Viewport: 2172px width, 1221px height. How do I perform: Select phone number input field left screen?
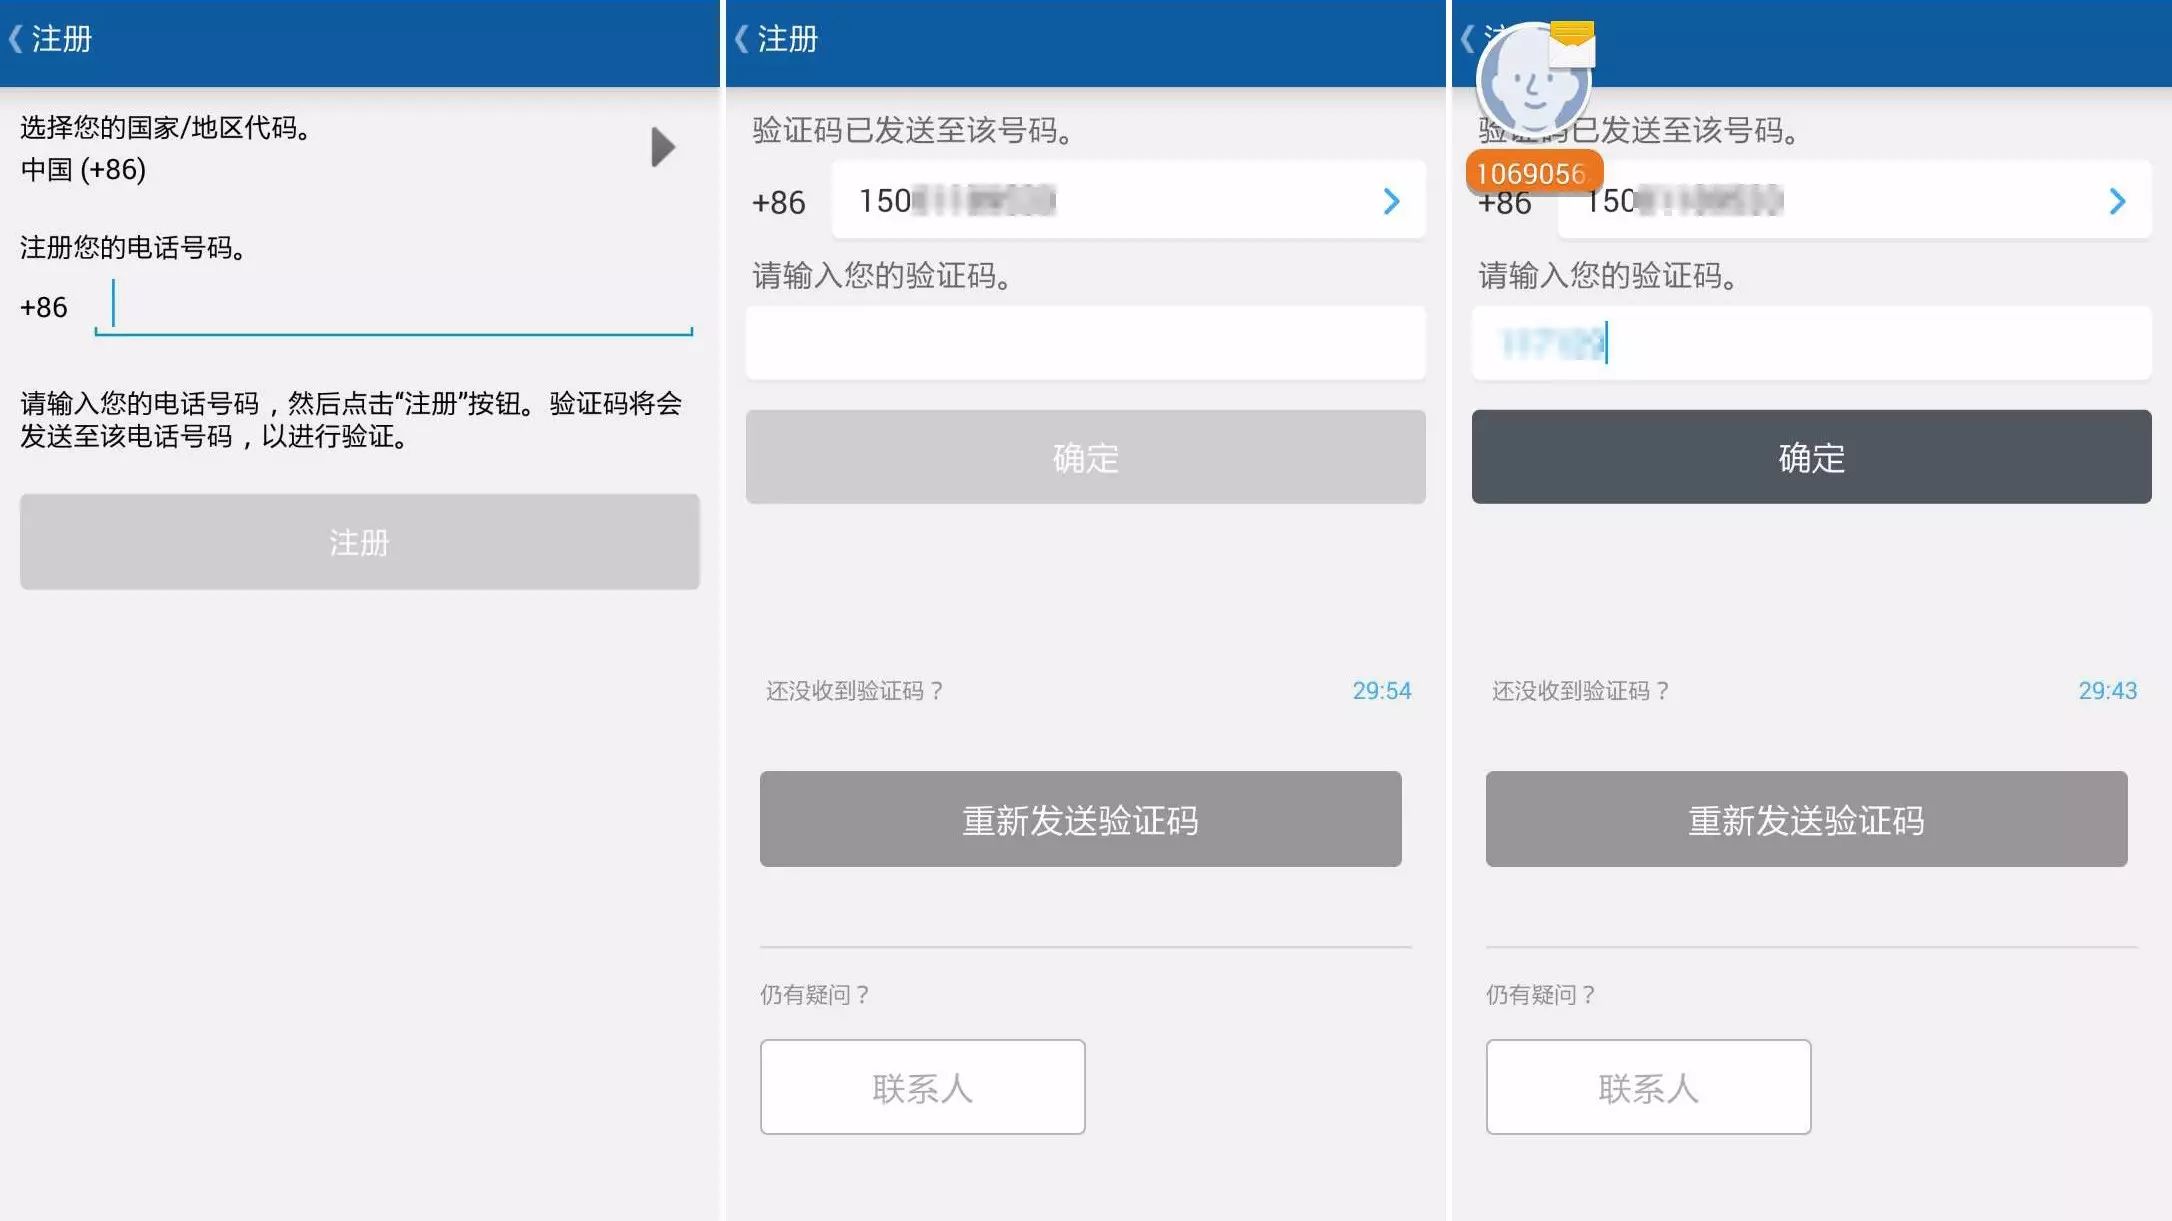[395, 306]
